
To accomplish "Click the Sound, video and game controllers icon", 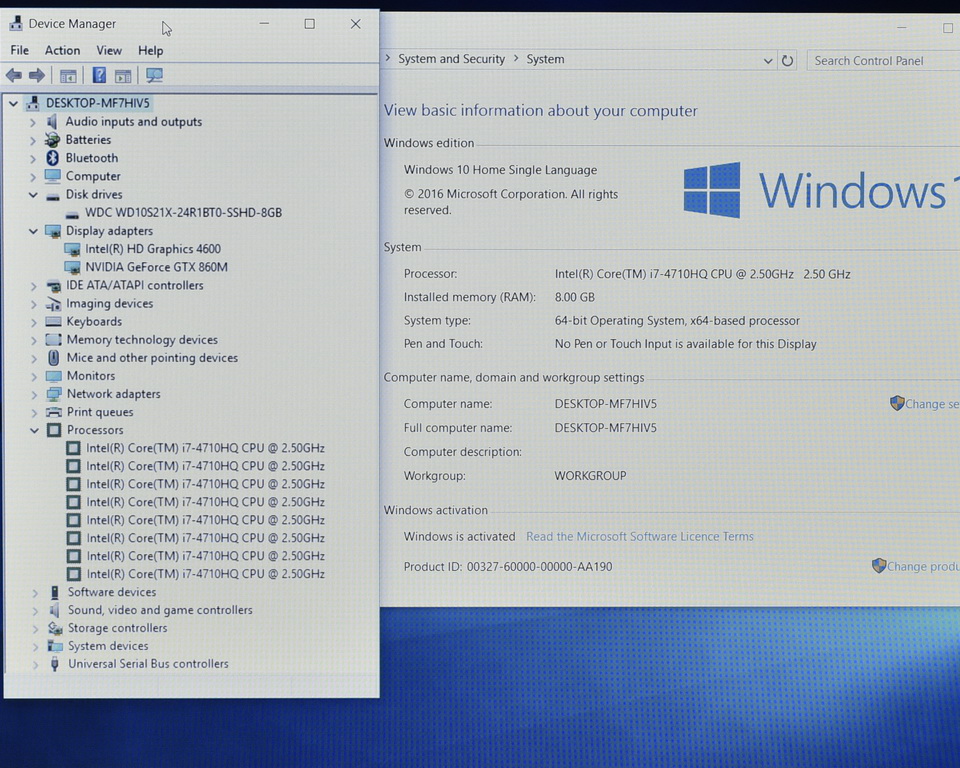I will [x=54, y=610].
